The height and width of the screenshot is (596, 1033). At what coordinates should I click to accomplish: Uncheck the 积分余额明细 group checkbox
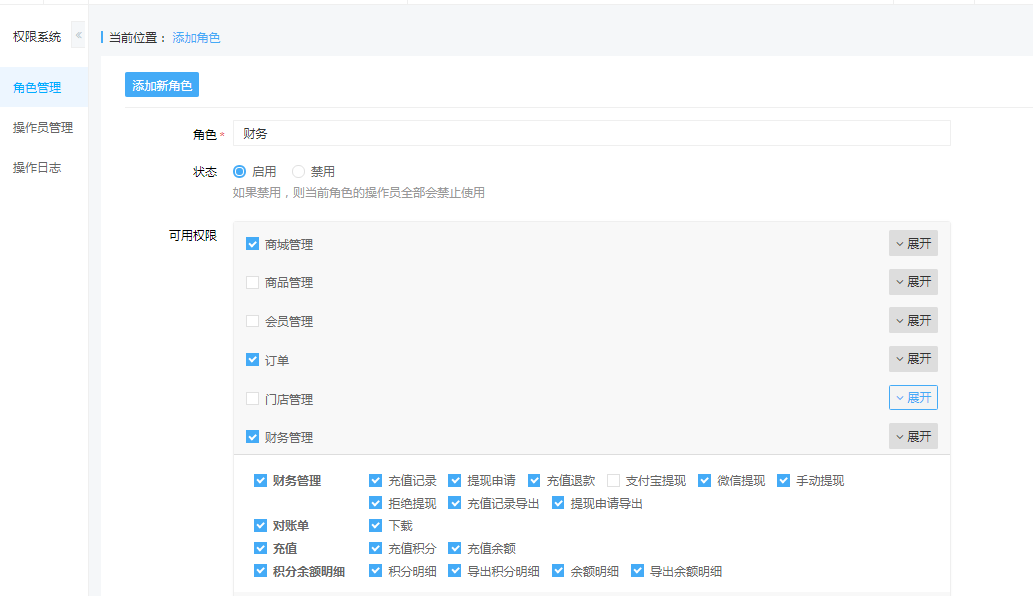coord(260,571)
